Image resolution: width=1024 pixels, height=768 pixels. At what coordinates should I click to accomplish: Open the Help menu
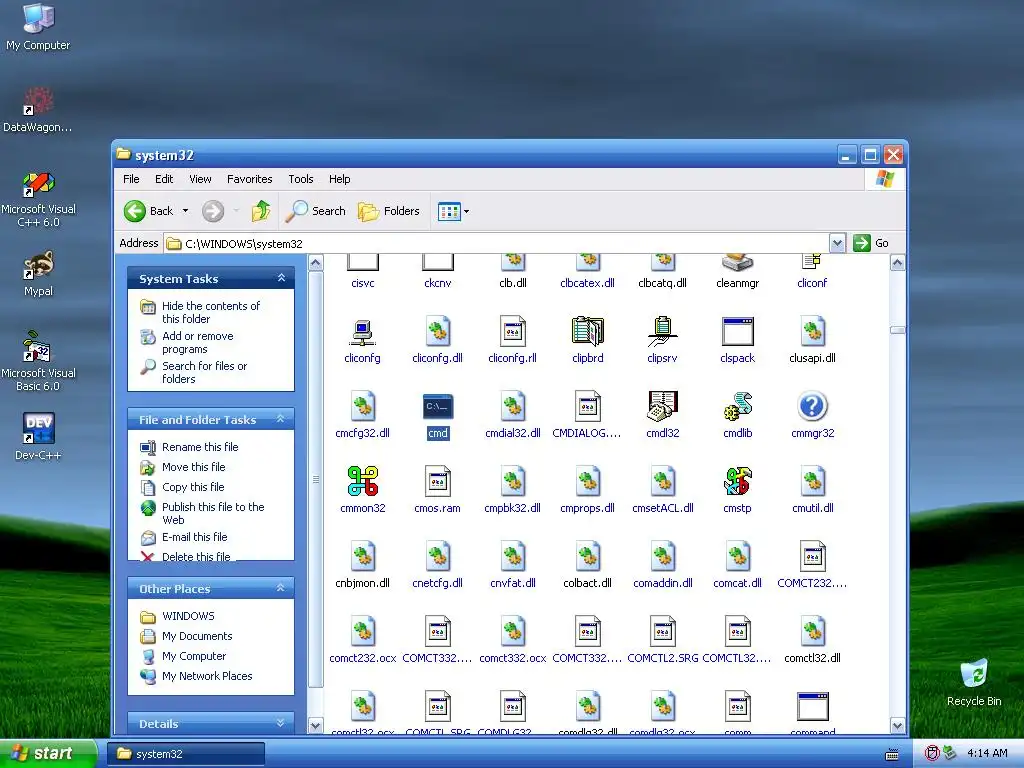click(x=340, y=179)
